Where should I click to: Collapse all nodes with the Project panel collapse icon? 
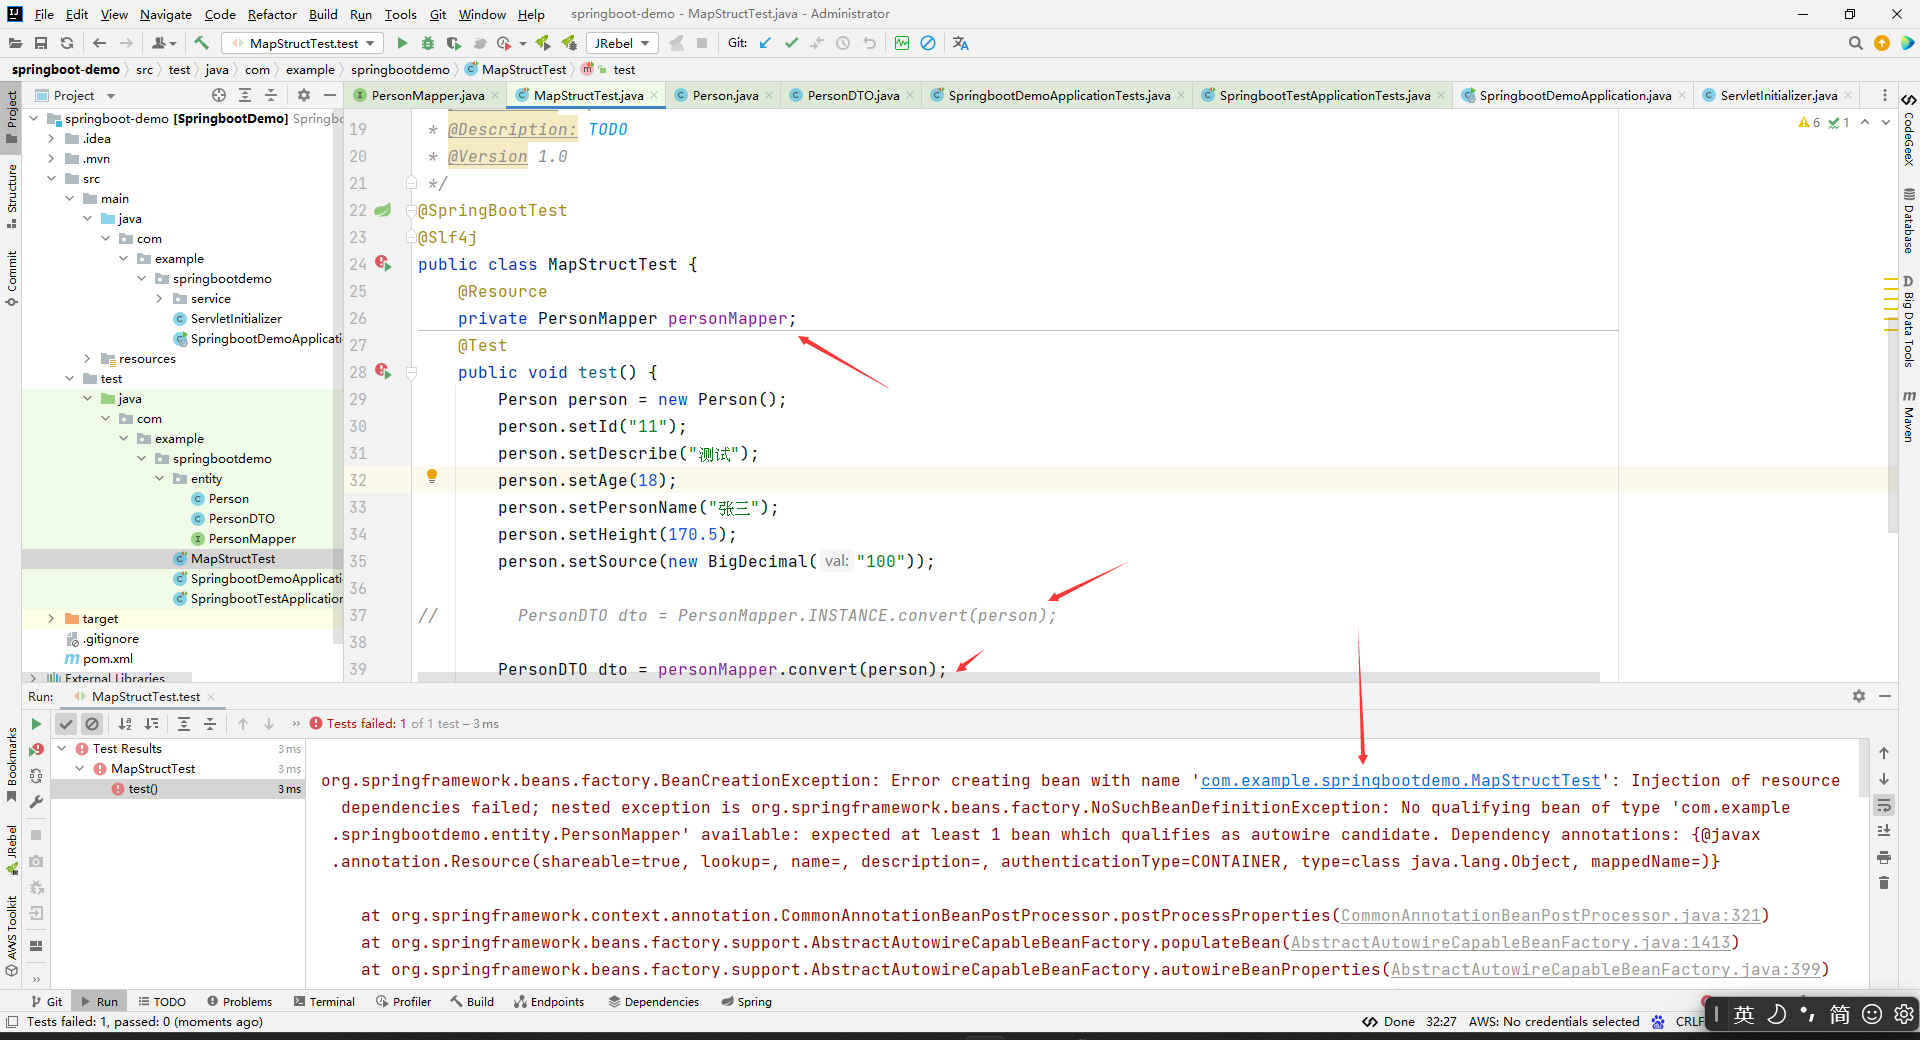tap(271, 95)
